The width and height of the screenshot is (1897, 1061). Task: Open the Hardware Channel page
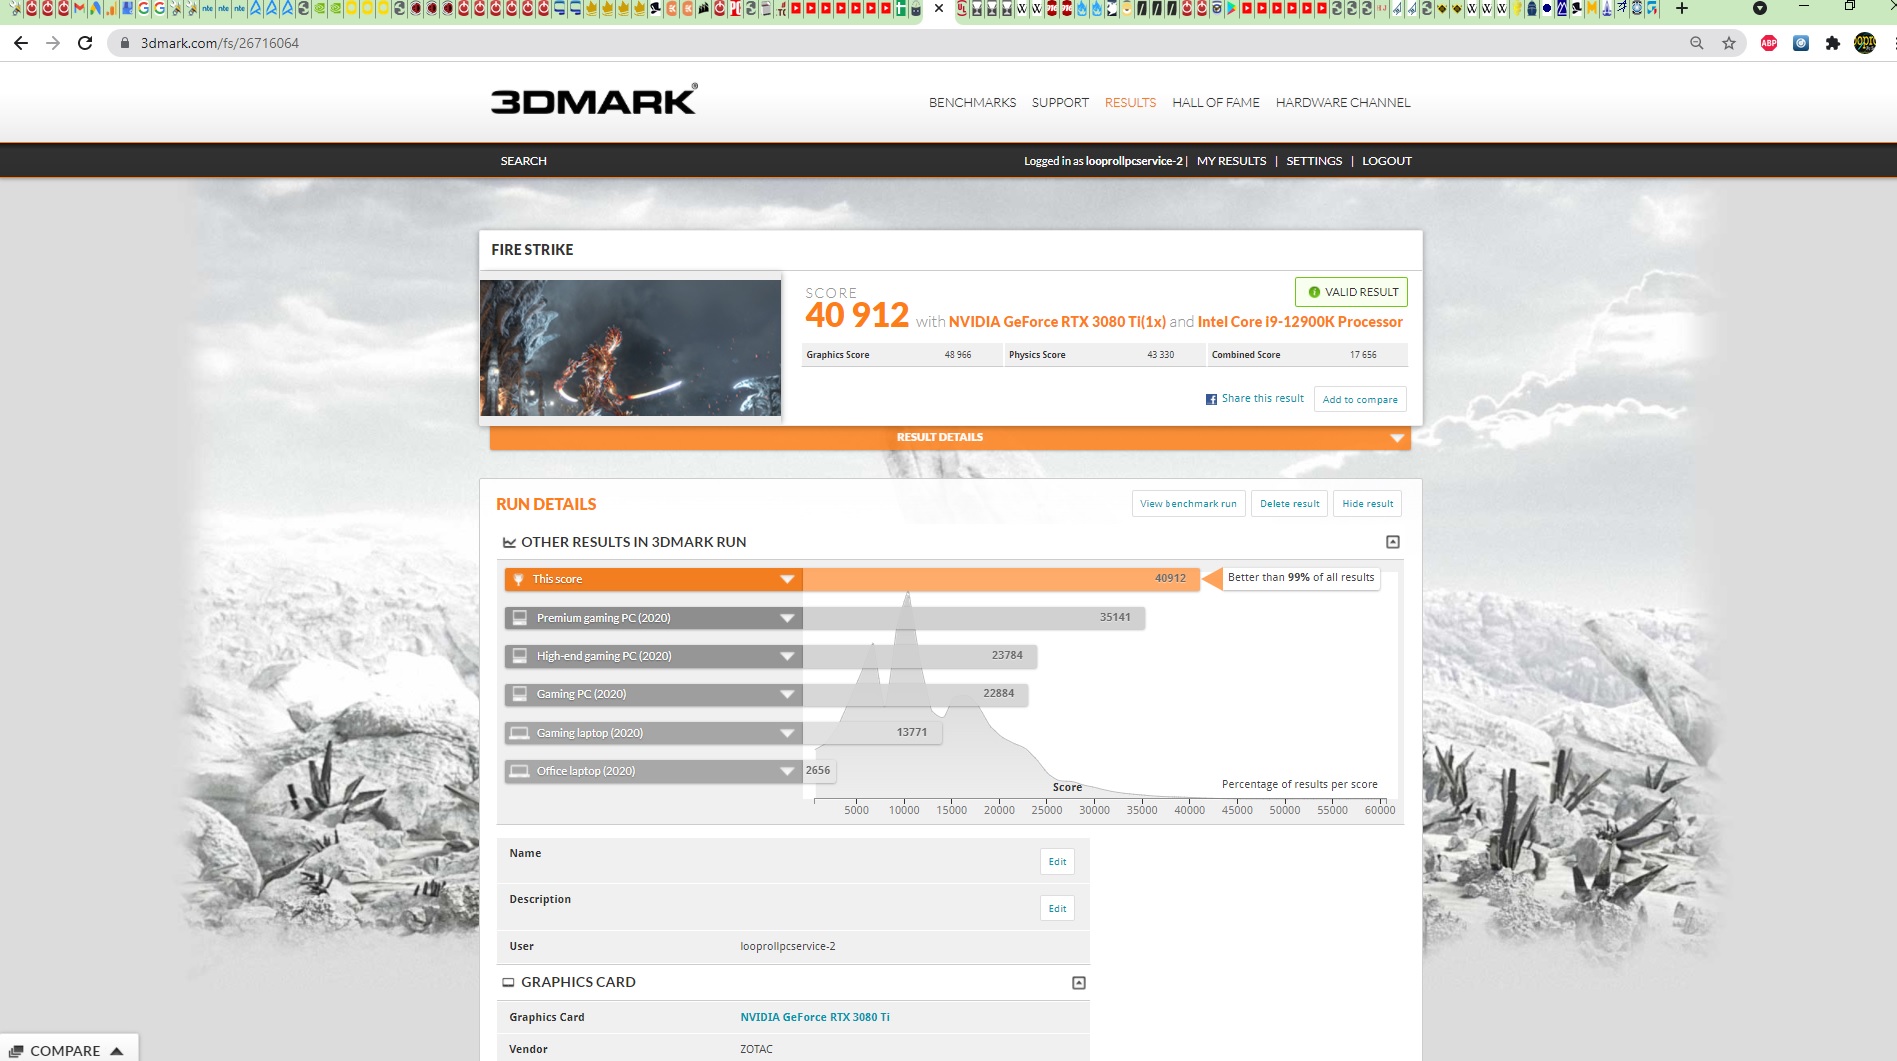pos(1343,103)
